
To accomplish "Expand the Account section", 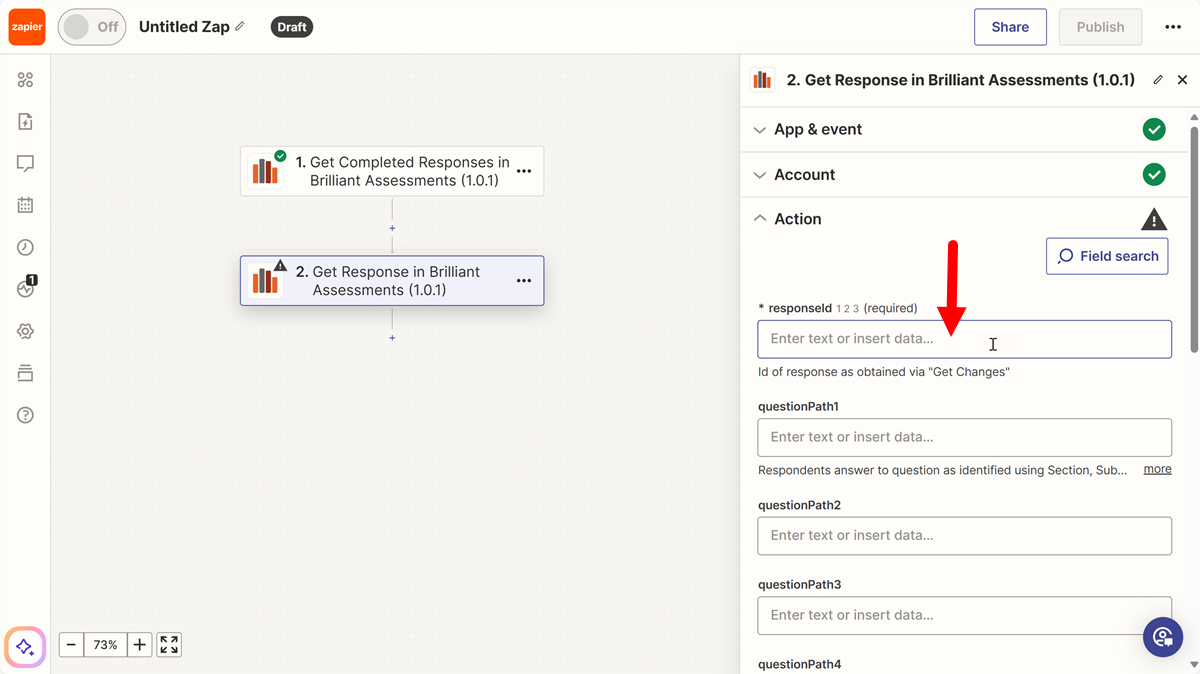I will (x=803, y=174).
